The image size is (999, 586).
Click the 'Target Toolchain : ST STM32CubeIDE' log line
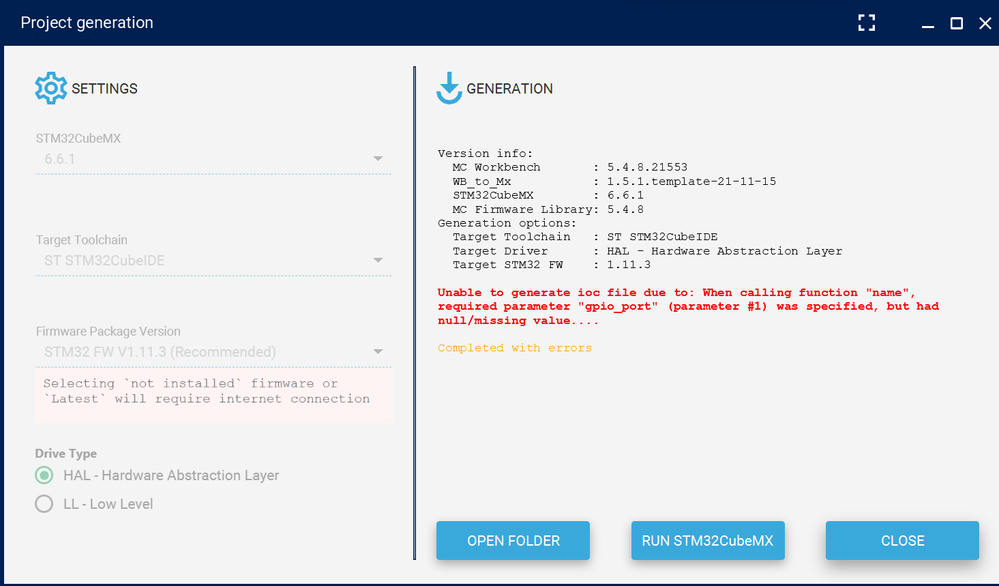585,237
